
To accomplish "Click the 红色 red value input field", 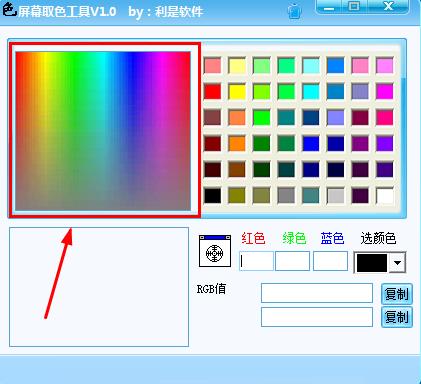I will click(x=256, y=261).
